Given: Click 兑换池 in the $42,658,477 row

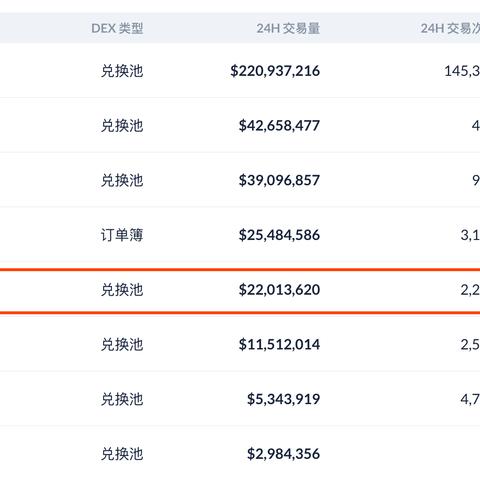Looking at the screenshot, I should 122,125.
